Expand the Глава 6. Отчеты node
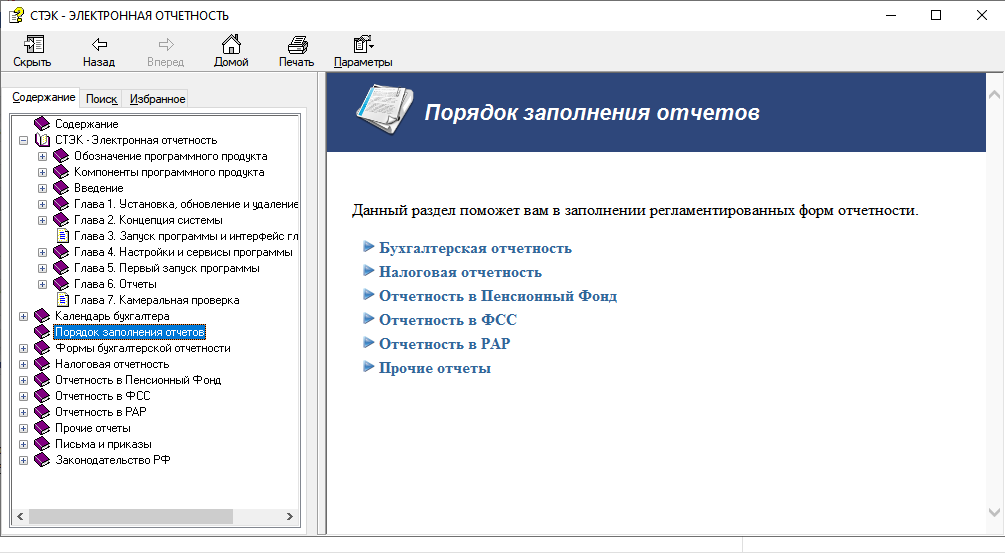The width and height of the screenshot is (1005, 553). (42, 285)
